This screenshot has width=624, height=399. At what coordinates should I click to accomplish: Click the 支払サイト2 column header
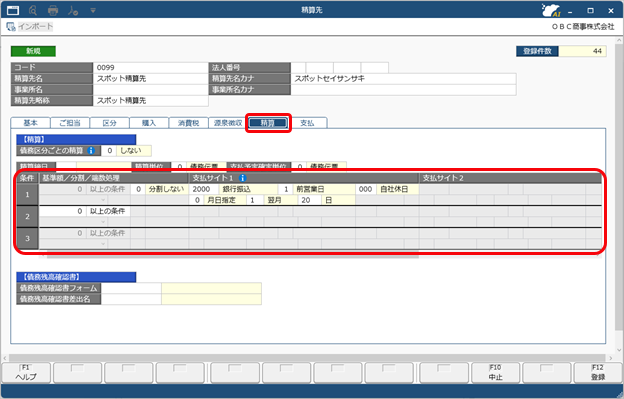[x=510, y=178]
